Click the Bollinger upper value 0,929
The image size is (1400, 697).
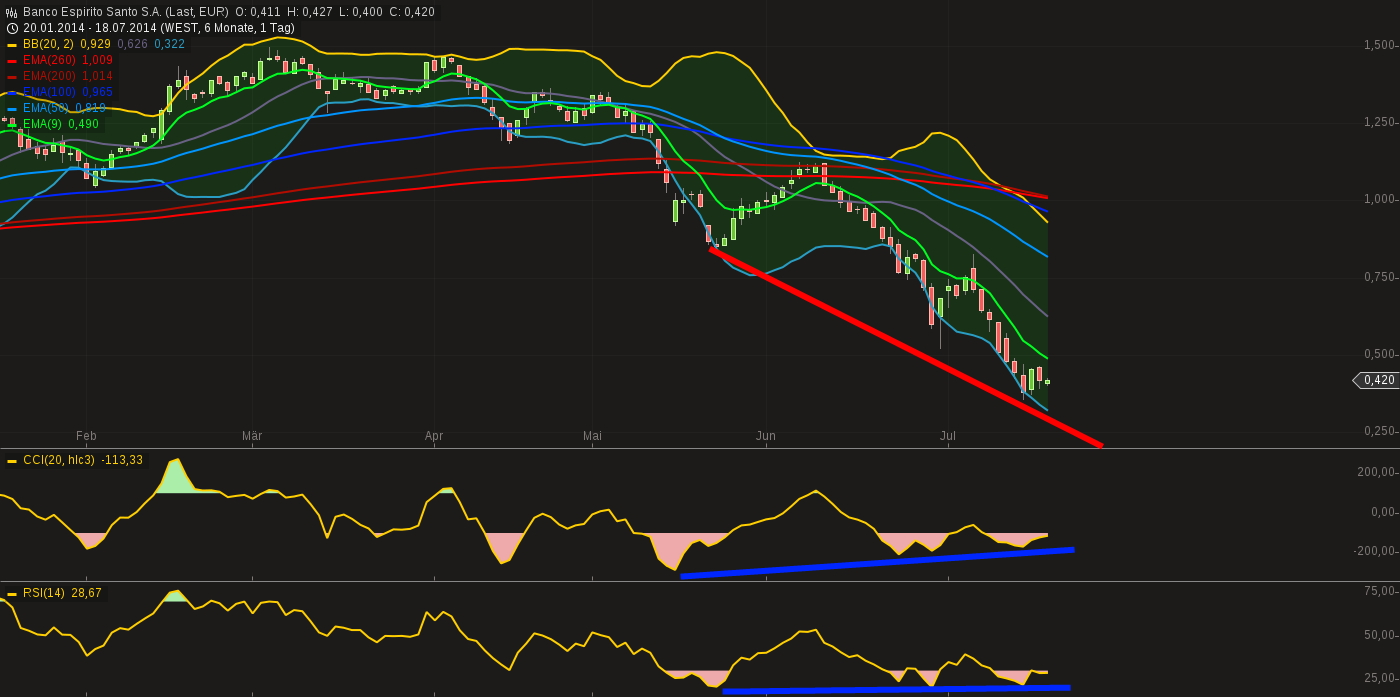click(x=96, y=44)
